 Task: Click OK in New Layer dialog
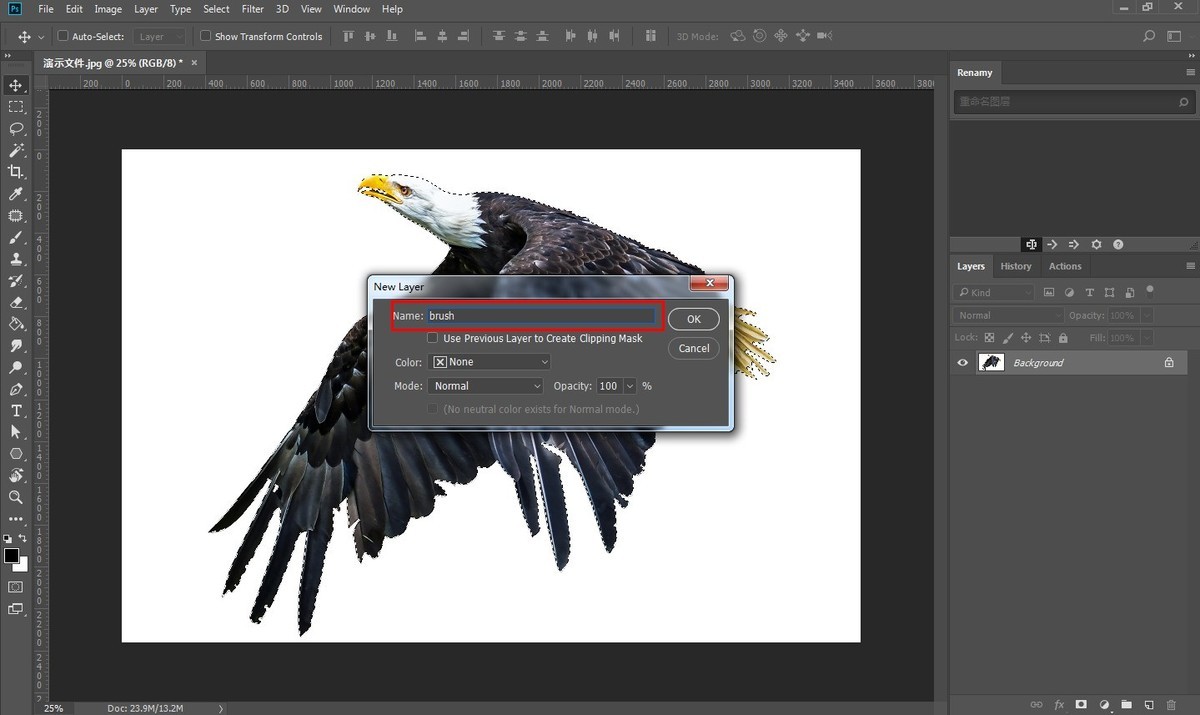[693, 319]
